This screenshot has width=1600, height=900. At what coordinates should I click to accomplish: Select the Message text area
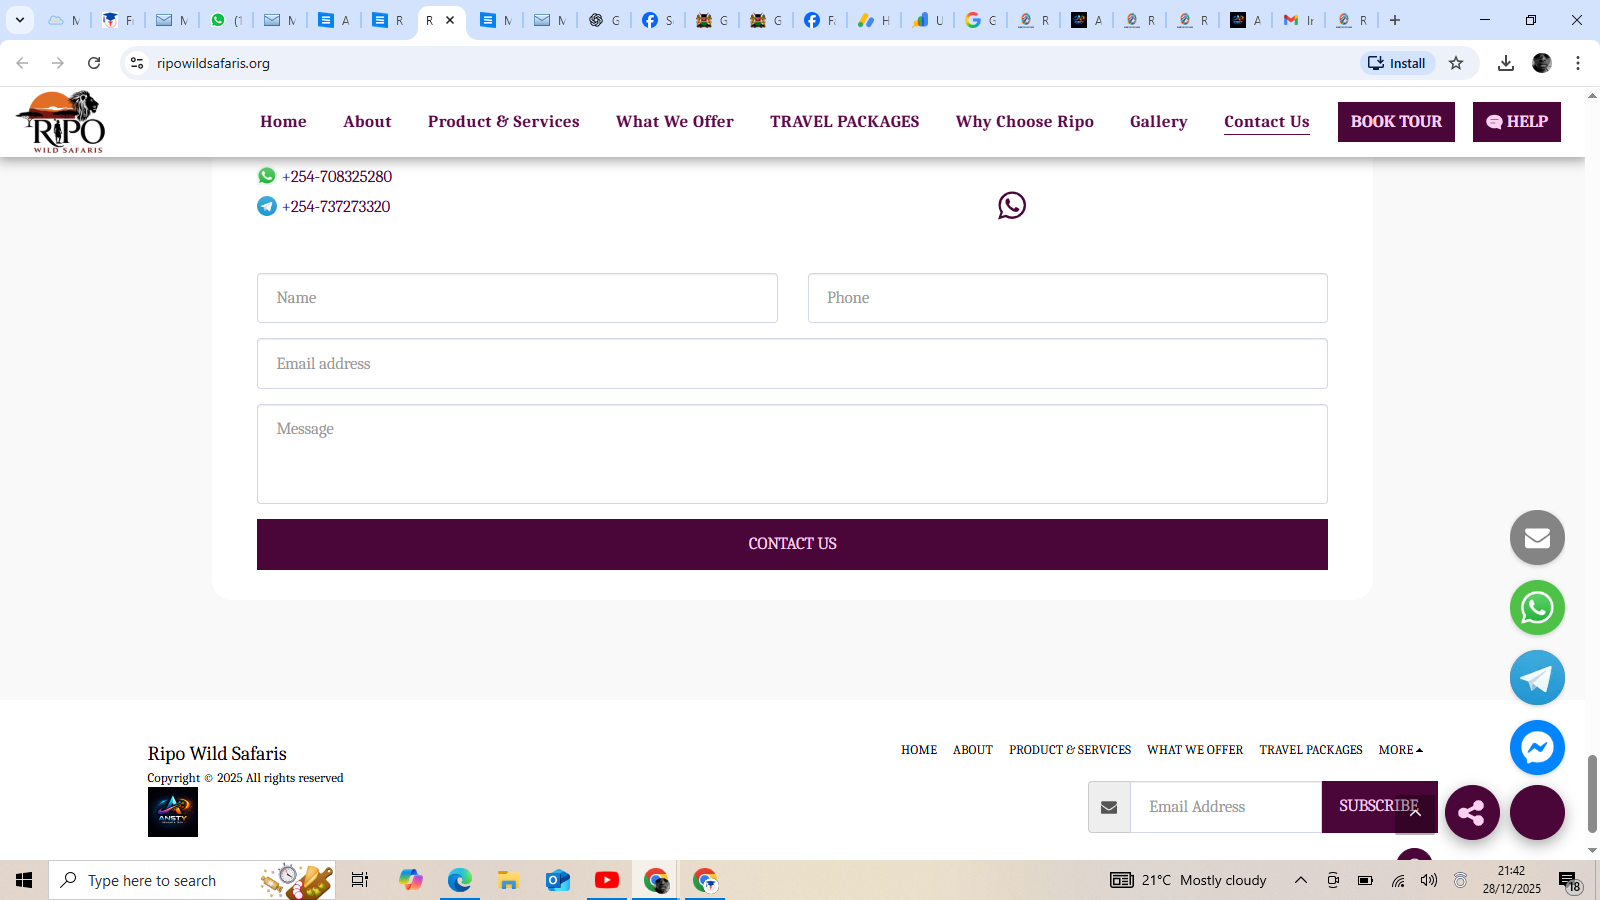click(x=792, y=454)
